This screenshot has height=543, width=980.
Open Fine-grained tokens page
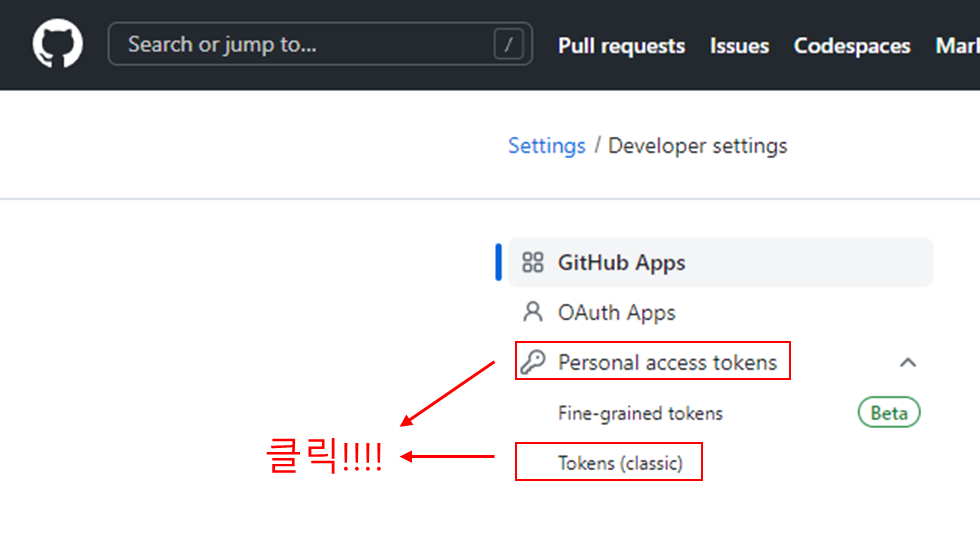(x=640, y=413)
